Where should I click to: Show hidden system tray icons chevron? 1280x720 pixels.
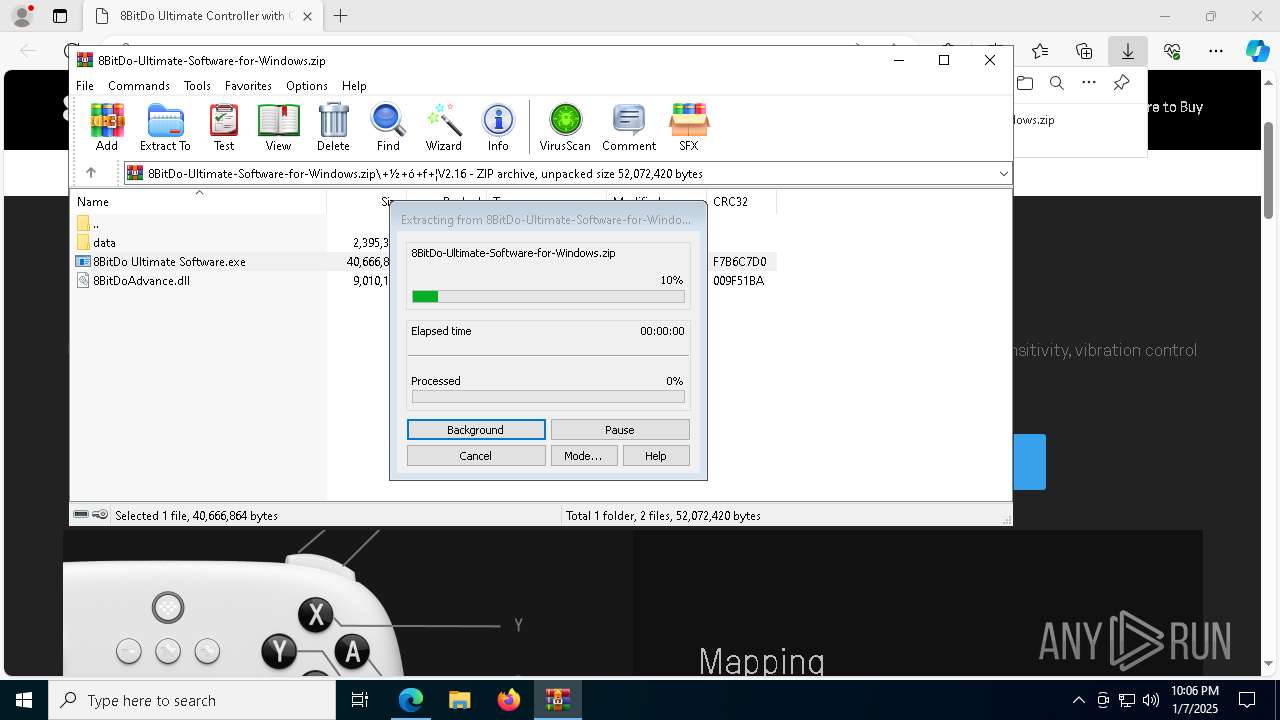point(1078,700)
